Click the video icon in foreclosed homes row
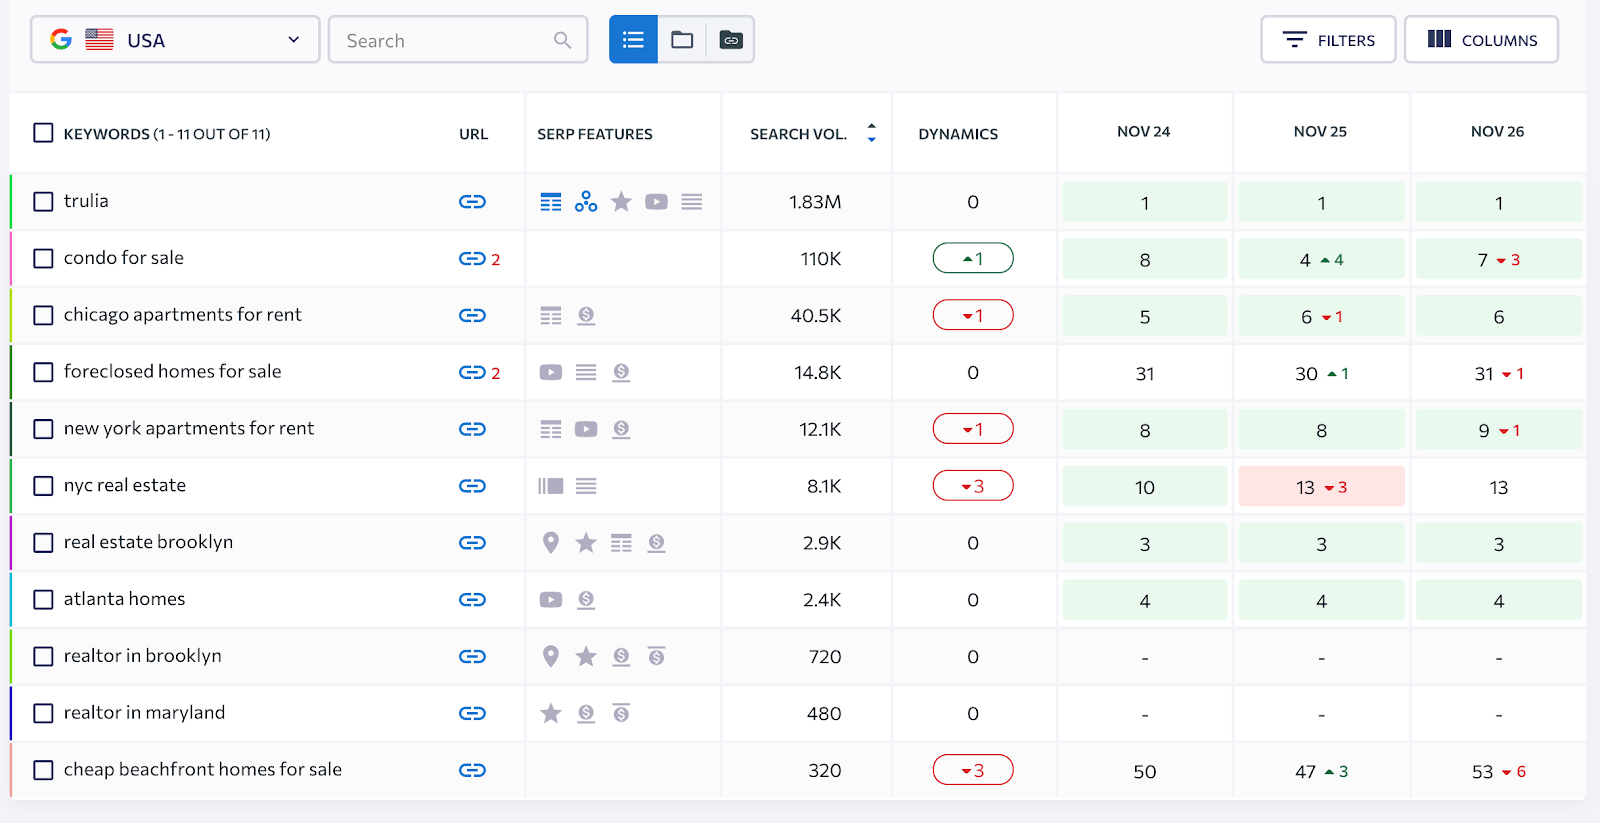 click(x=551, y=372)
